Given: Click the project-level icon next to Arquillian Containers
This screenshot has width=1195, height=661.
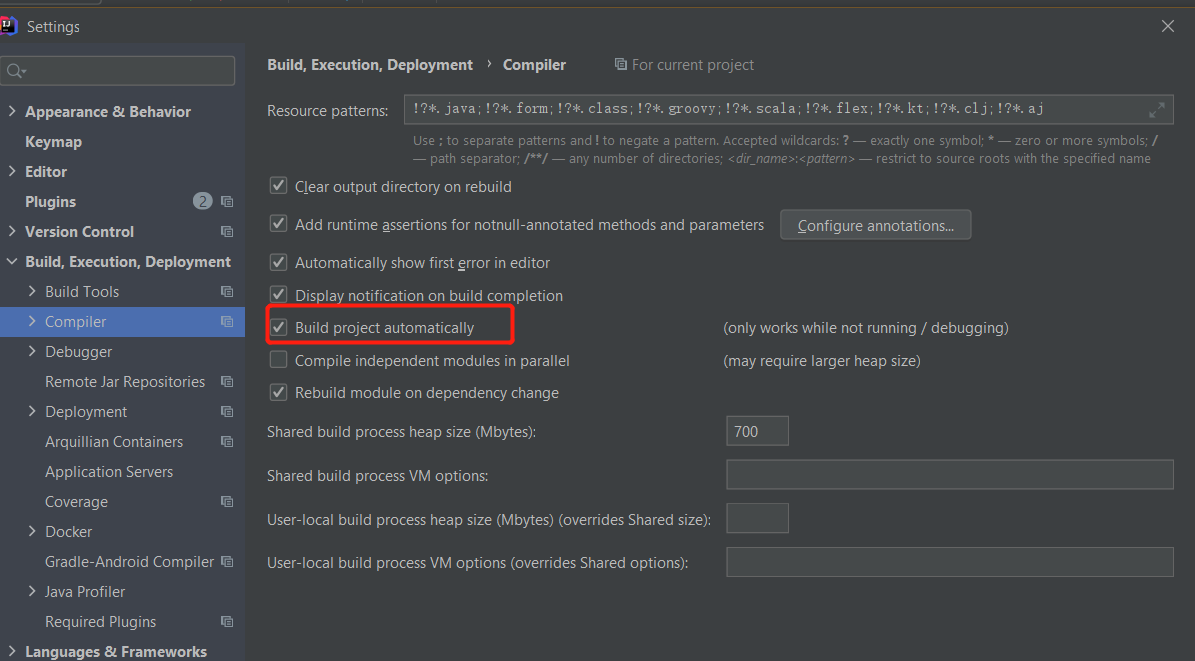Looking at the screenshot, I should tap(226, 441).
